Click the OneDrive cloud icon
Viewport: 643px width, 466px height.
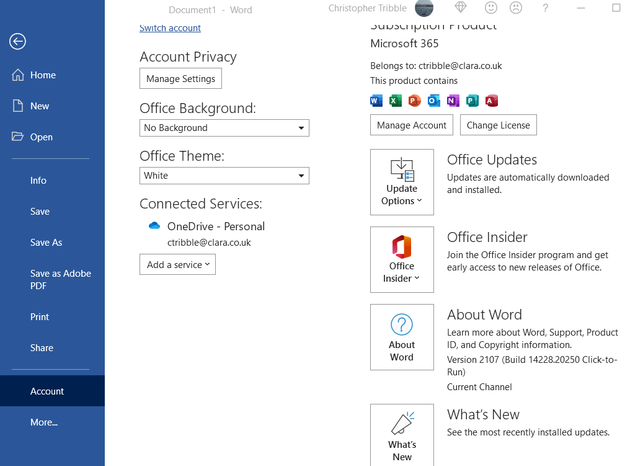[x=154, y=226]
